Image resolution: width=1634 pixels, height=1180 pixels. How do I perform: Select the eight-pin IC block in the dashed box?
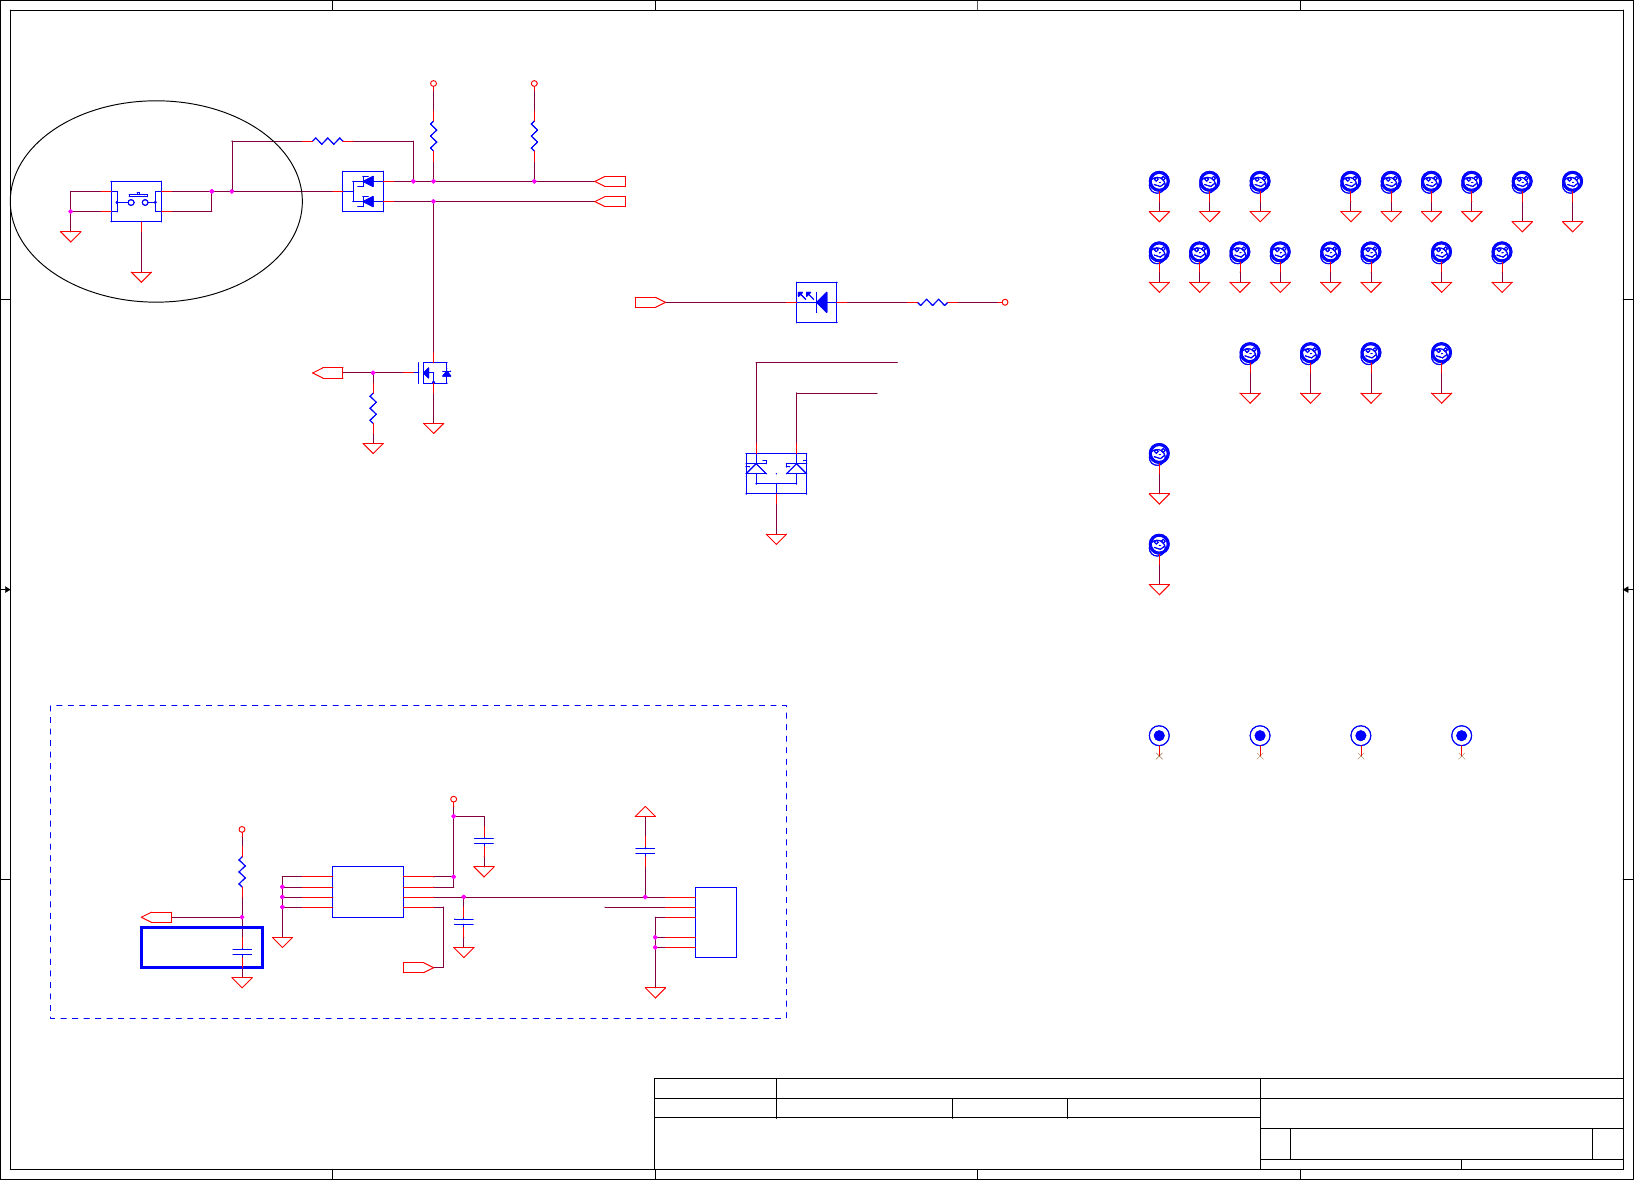368,892
